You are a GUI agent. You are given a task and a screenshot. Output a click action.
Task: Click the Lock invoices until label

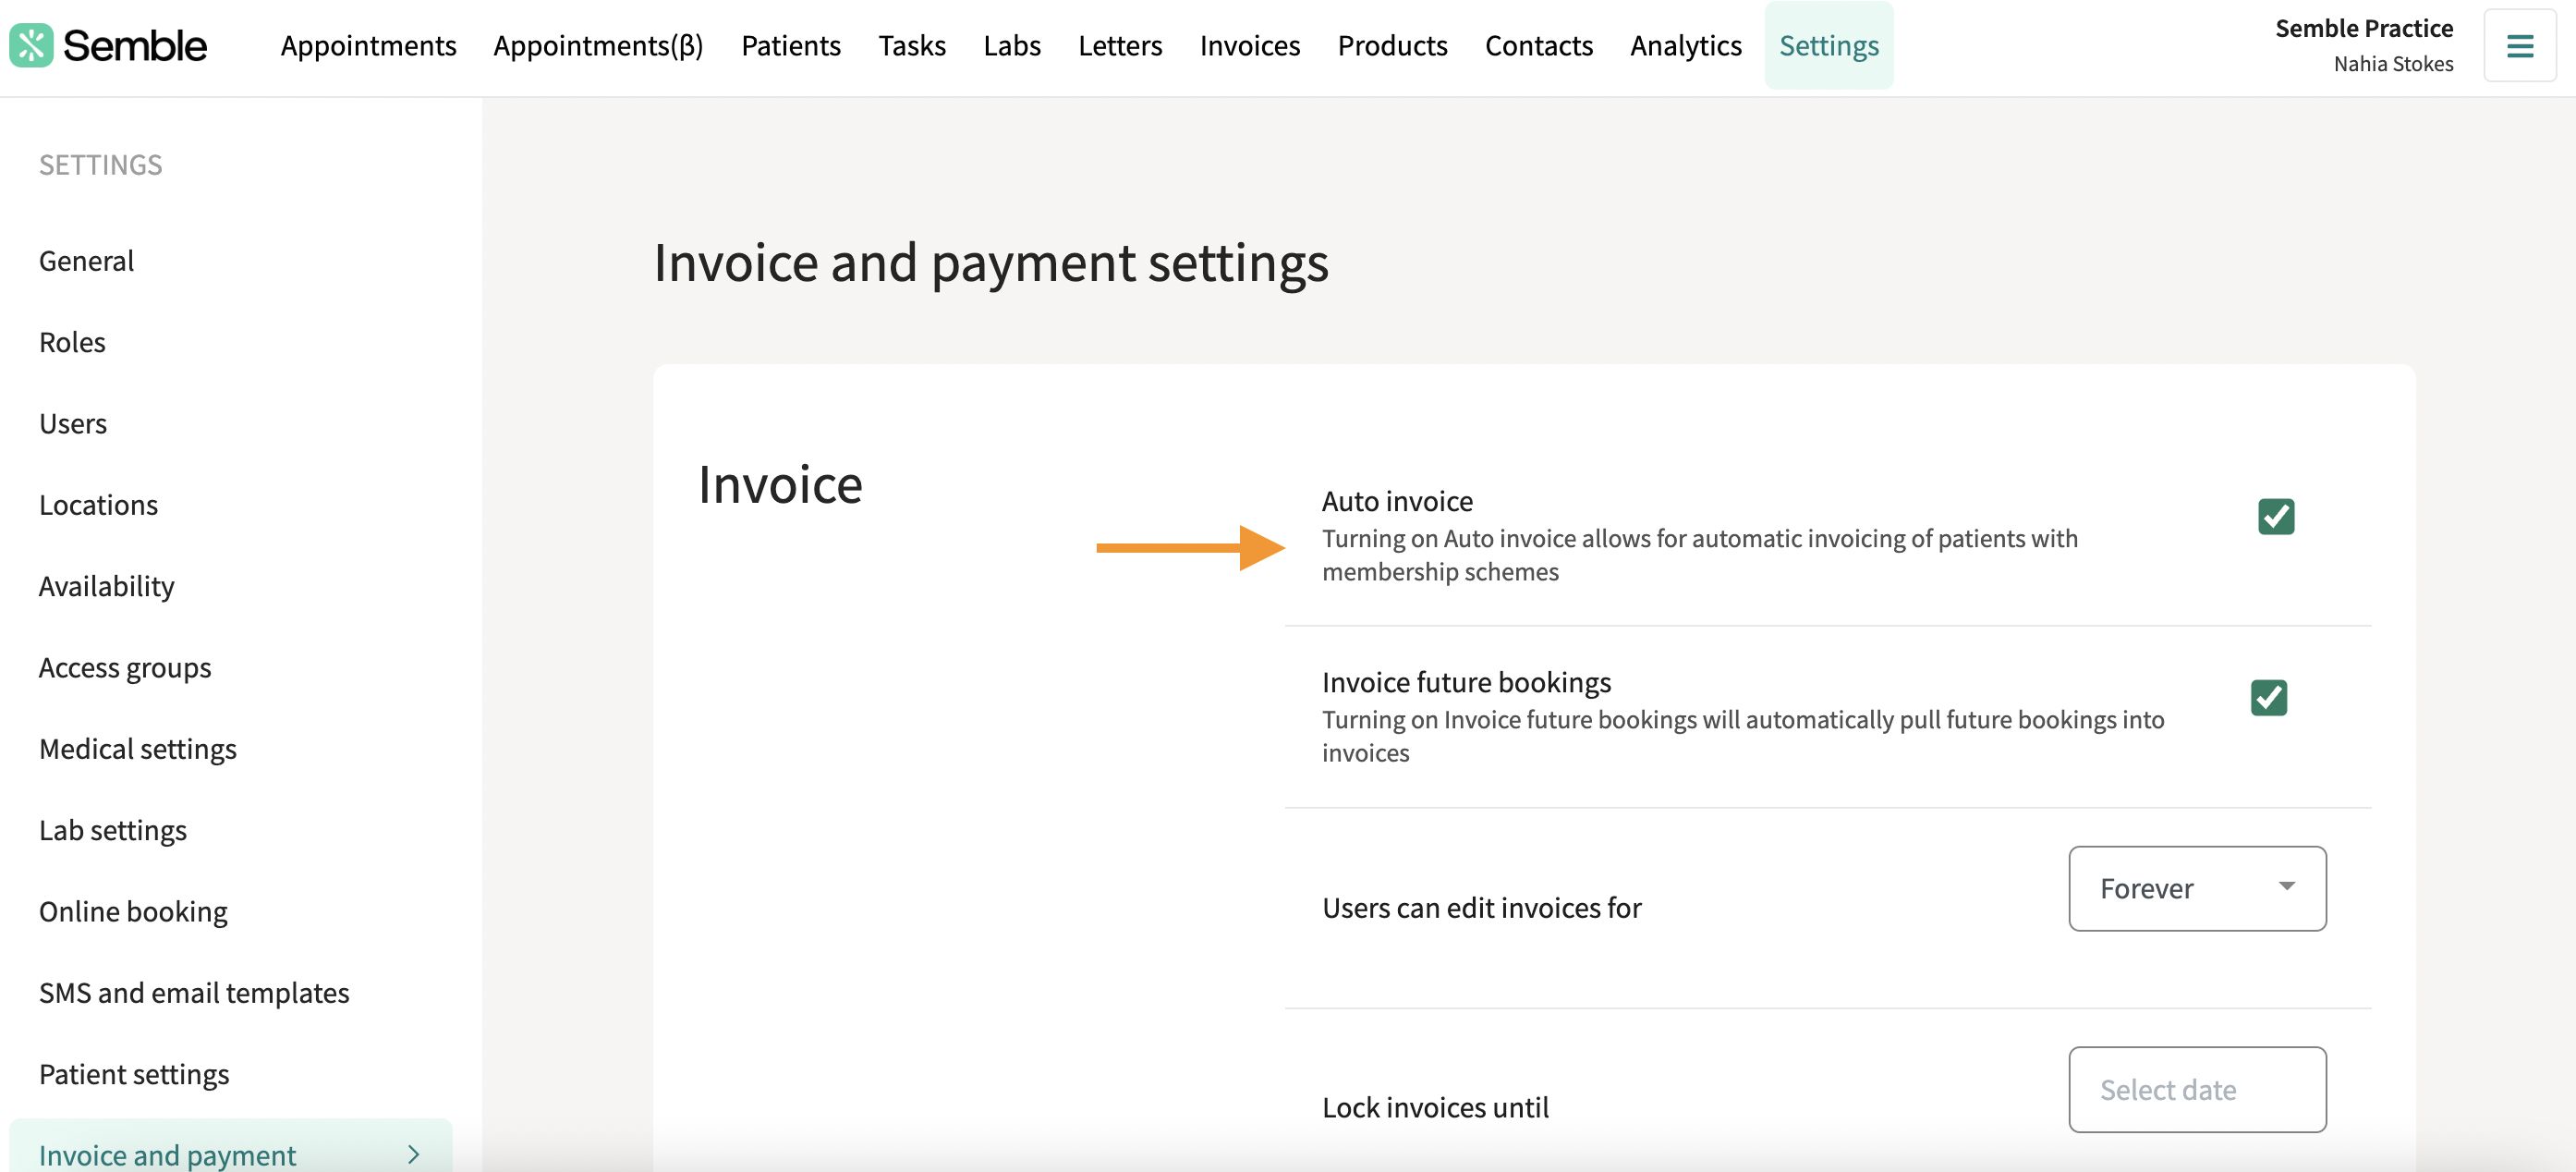[1435, 1107]
